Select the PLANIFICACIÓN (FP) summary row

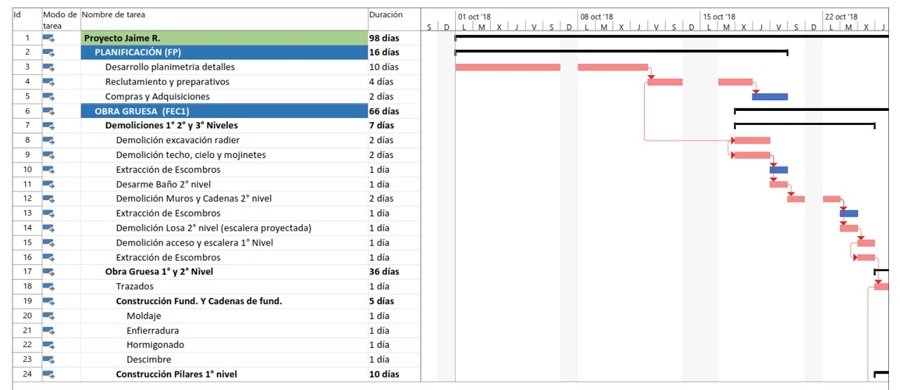pos(224,52)
